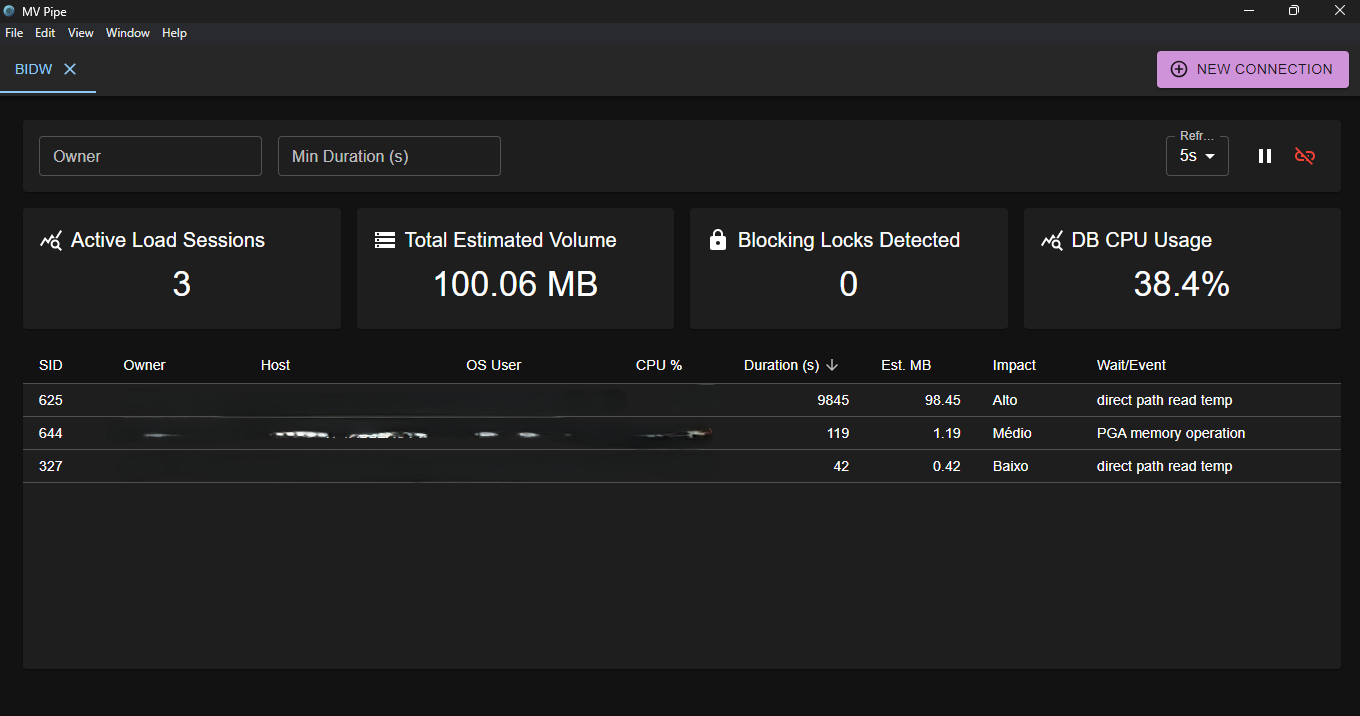Click direct path read temp in row 625
The height and width of the screenshot is (716, 1360).
tap(1164, 400)
